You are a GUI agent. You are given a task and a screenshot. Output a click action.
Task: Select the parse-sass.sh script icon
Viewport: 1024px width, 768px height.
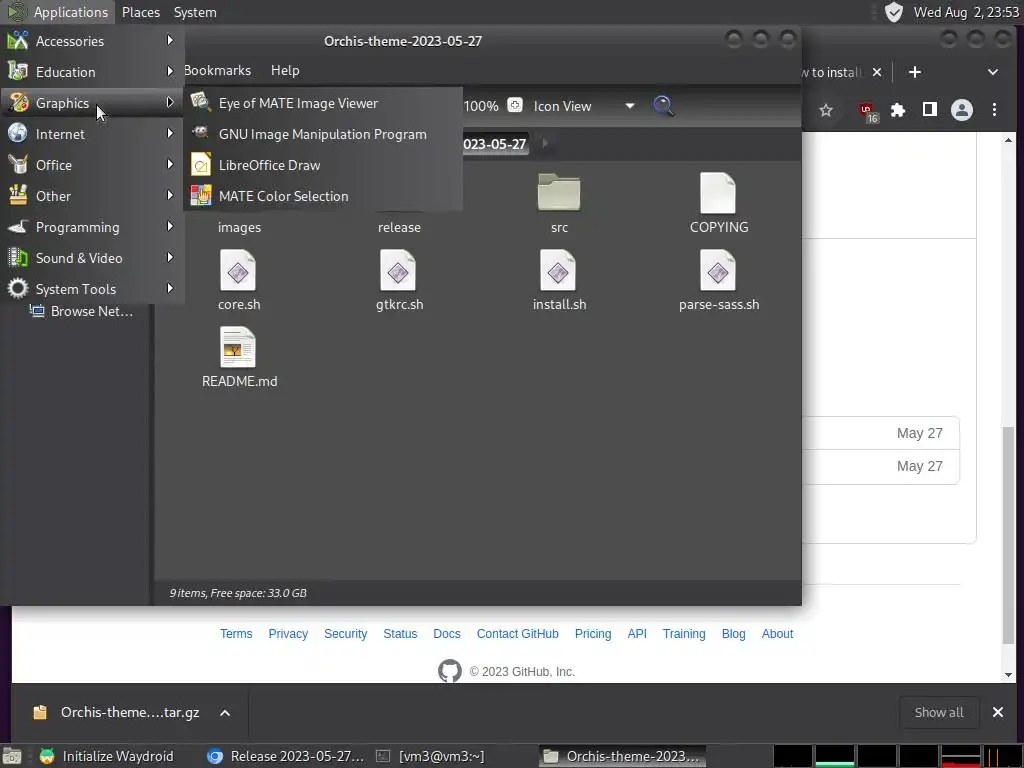(x=718, y=270)
